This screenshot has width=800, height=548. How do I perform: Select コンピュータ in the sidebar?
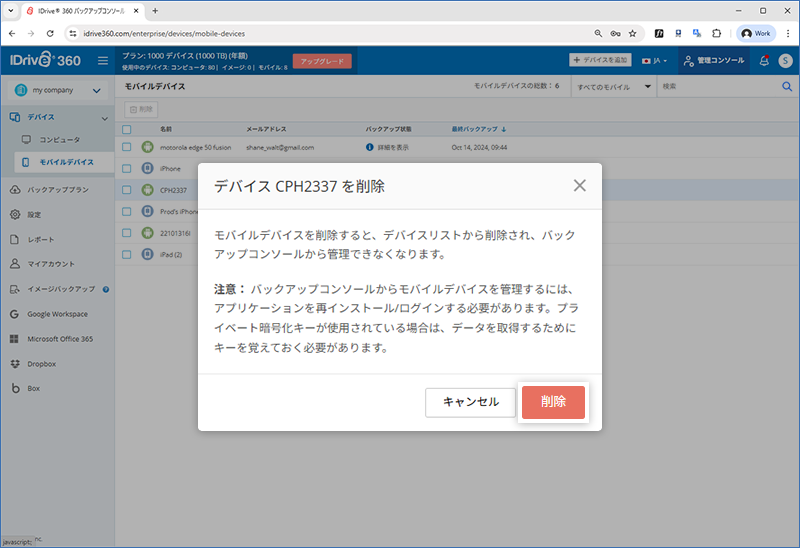coord(59,139)
